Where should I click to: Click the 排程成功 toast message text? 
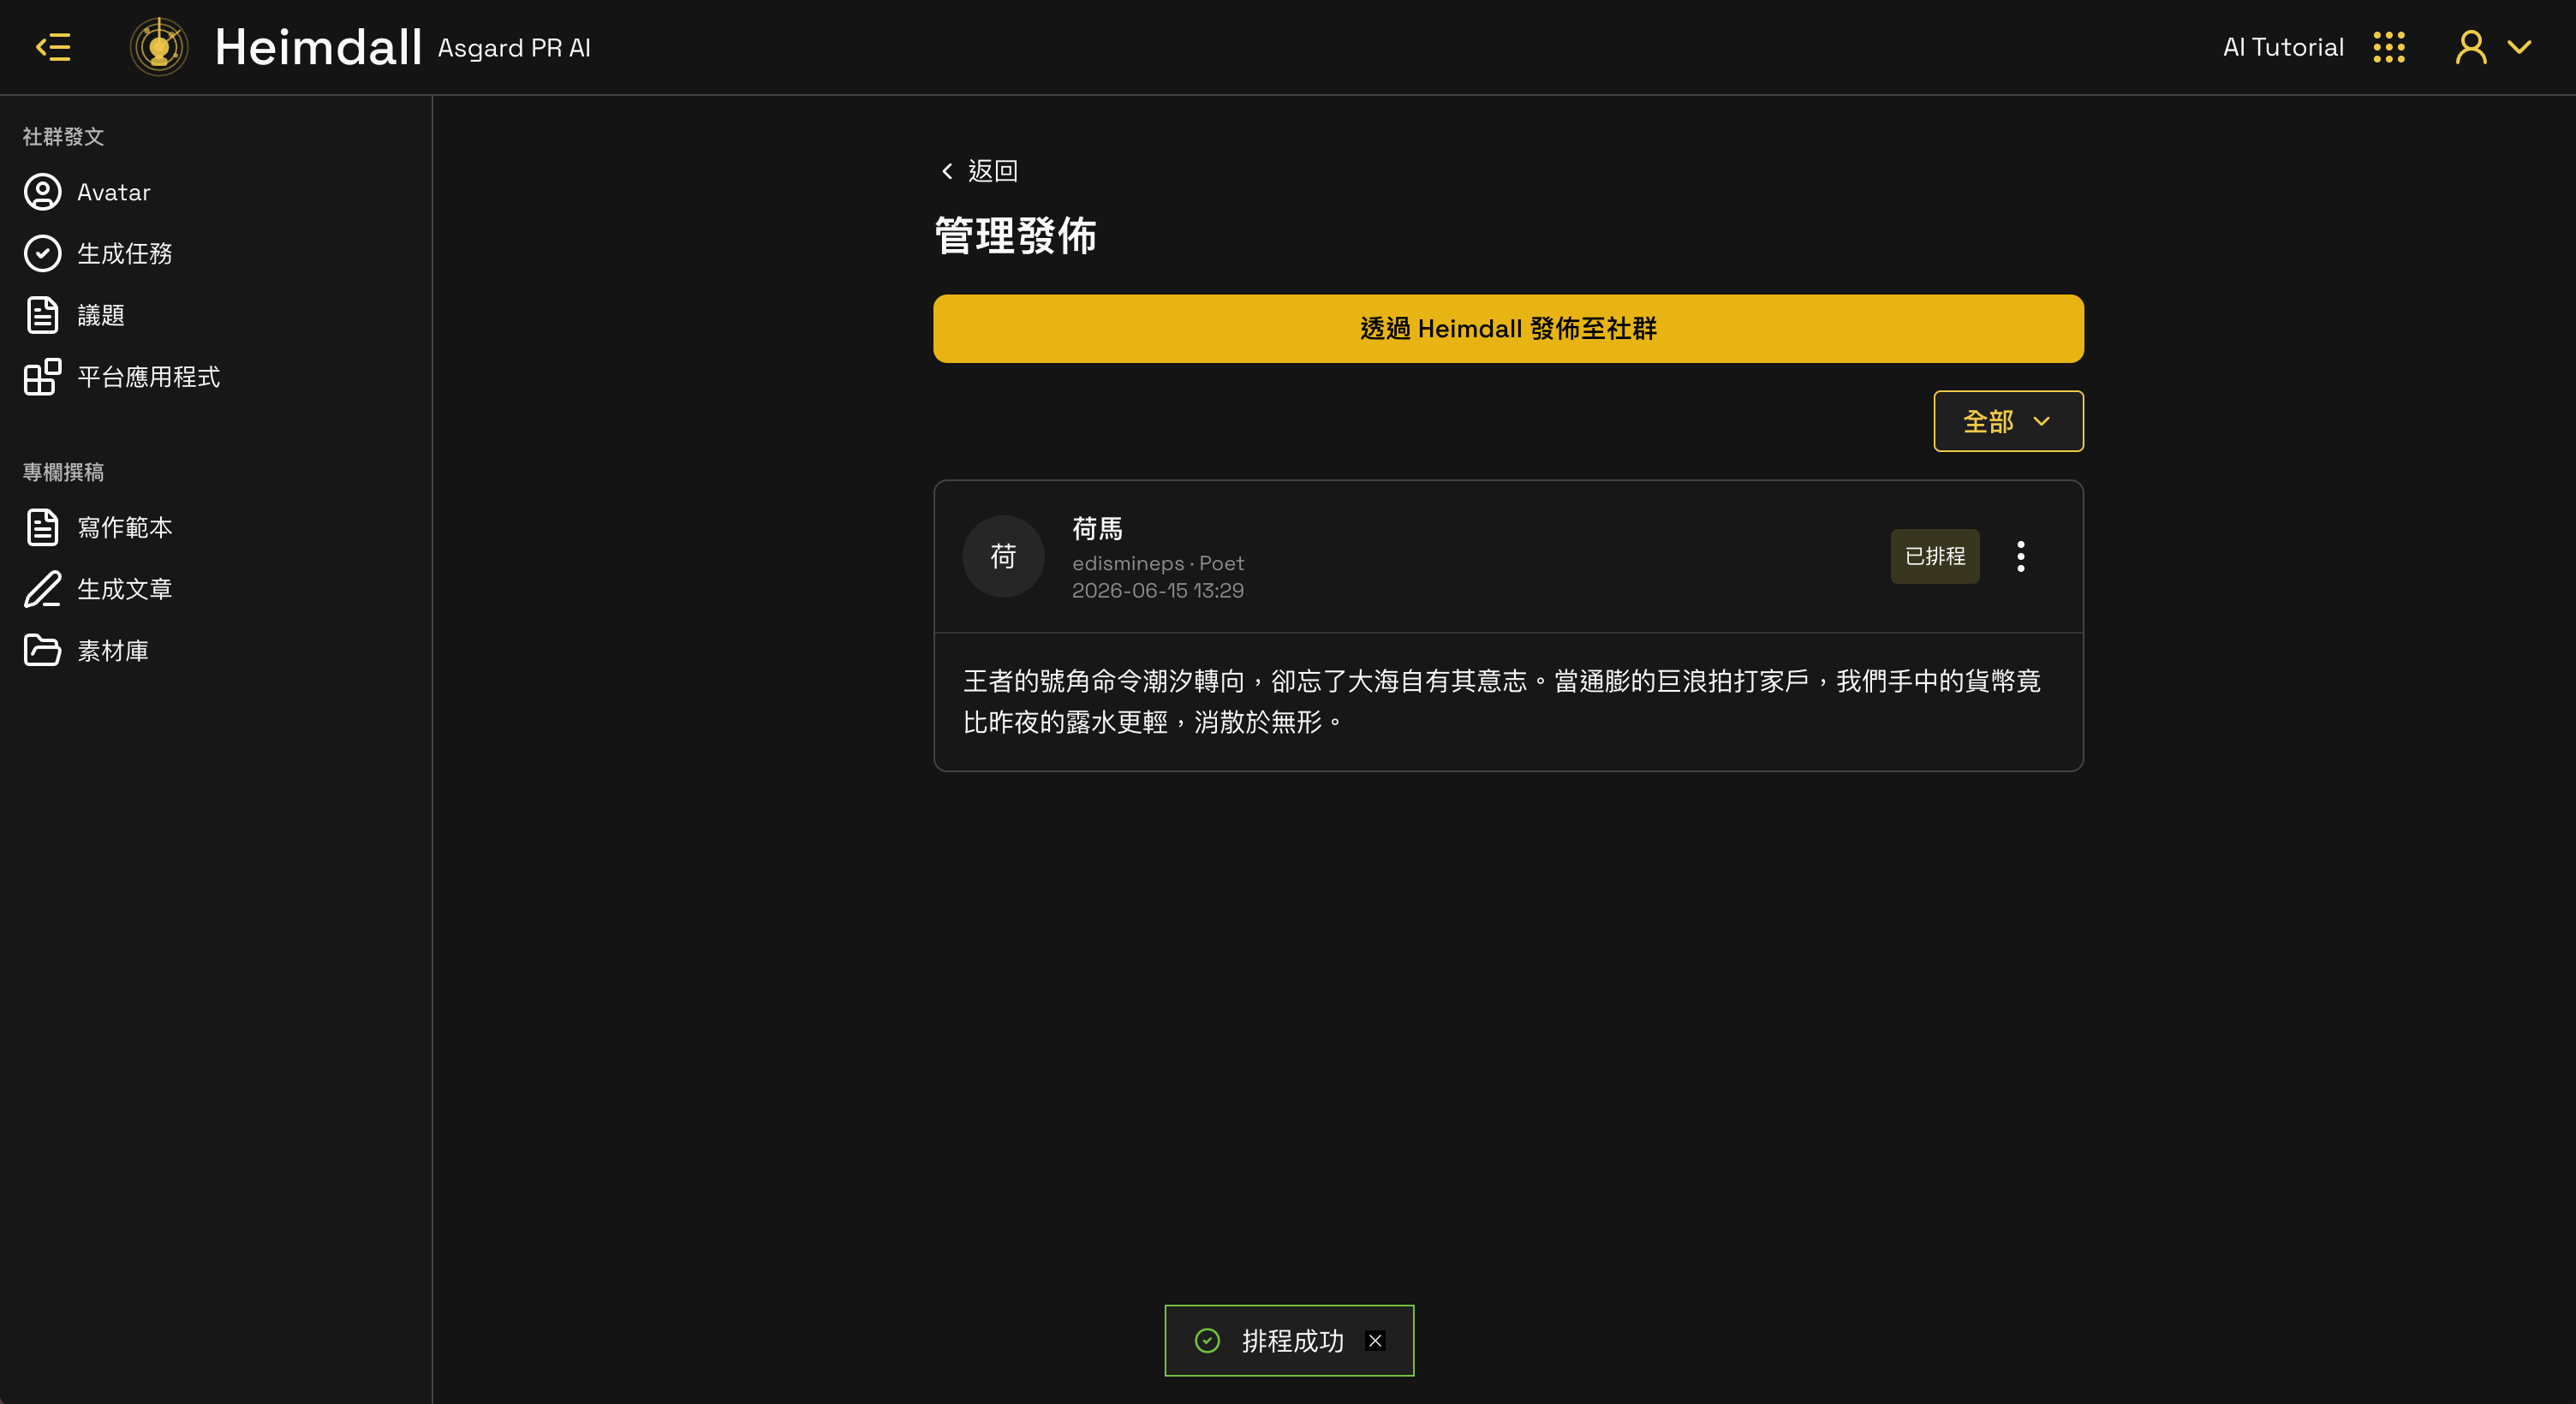[x=1292, y=1341]
